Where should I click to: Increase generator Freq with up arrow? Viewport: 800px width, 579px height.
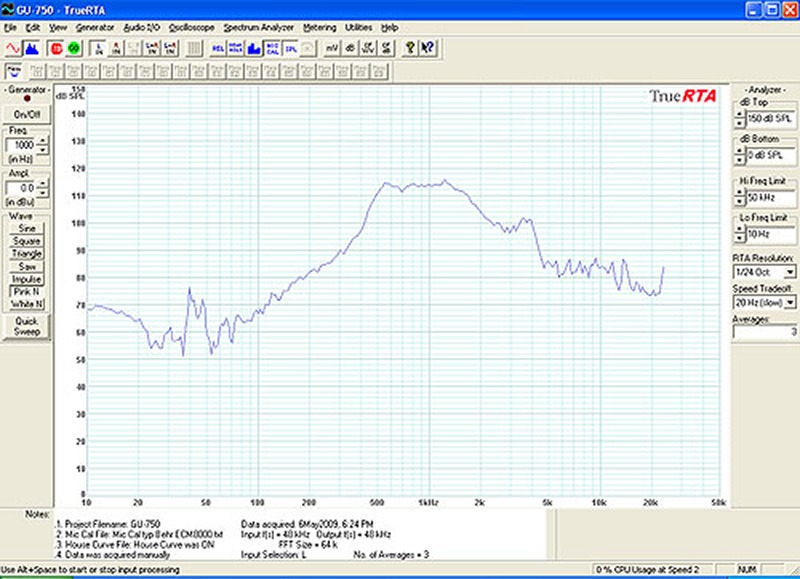(43, 141)
